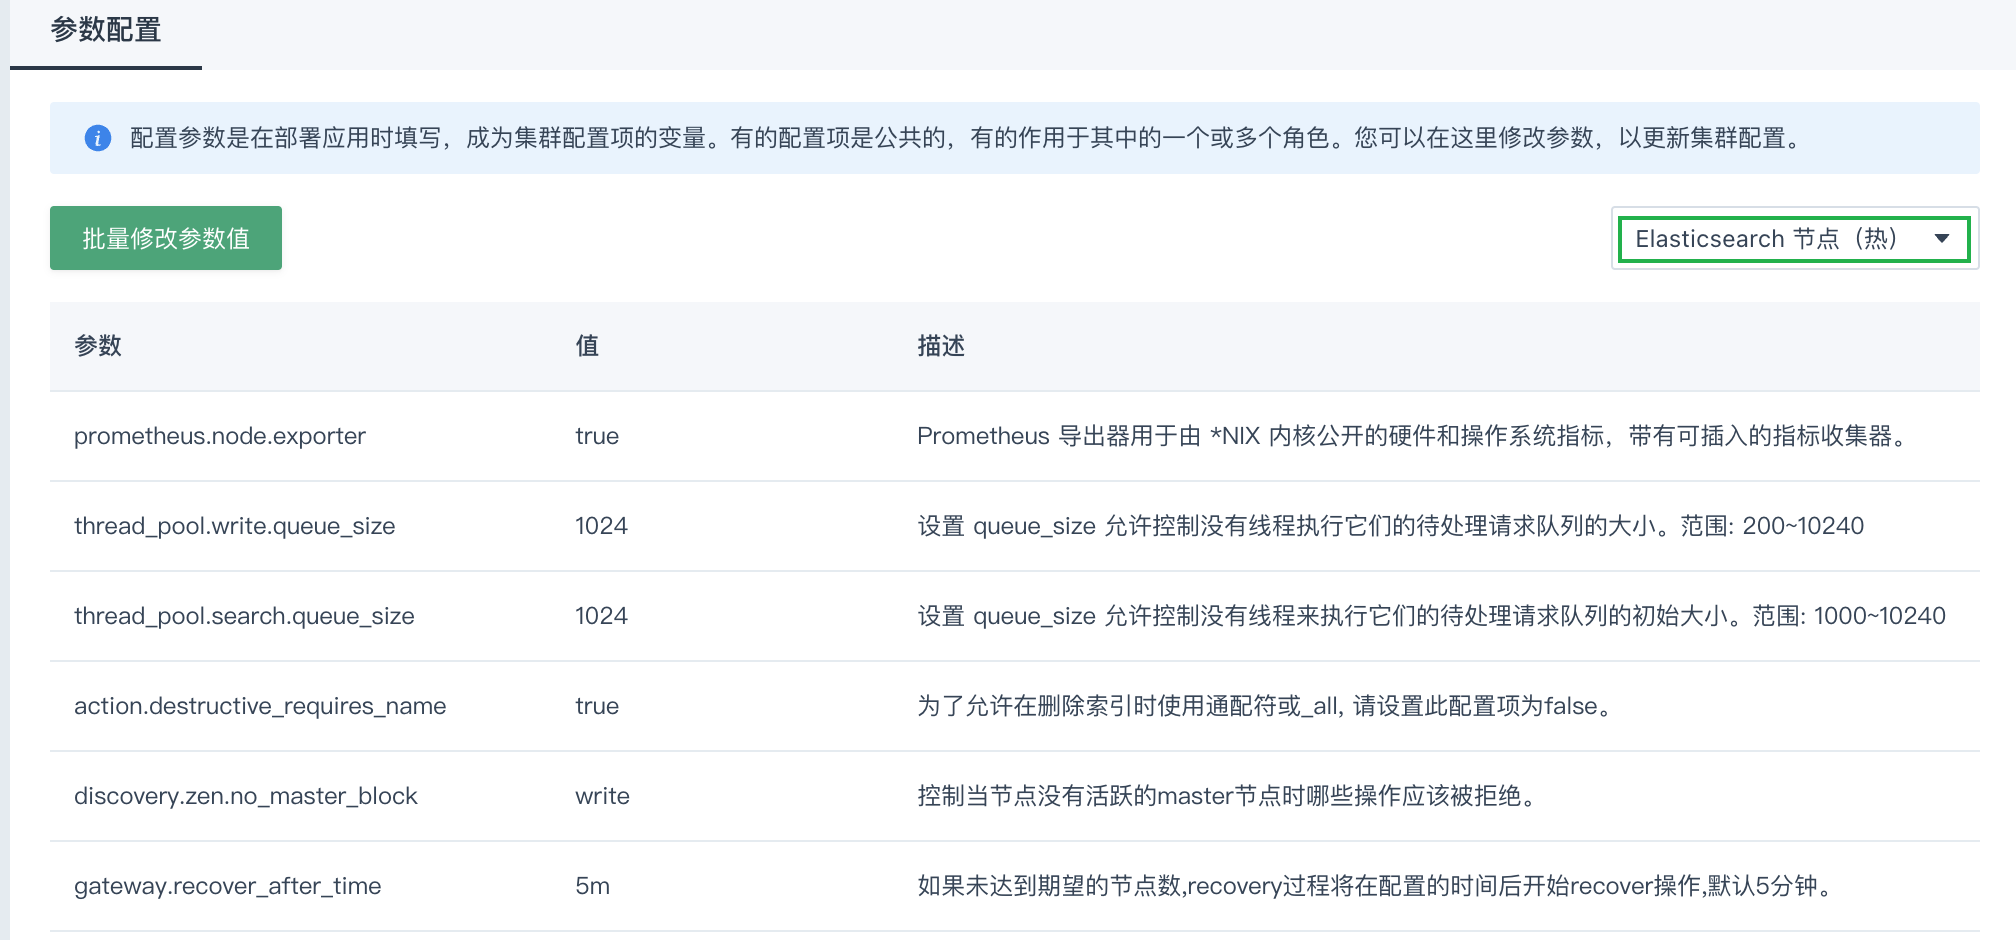
Task: Click the description about 通配符或_all
Action: click(1266, 706)
